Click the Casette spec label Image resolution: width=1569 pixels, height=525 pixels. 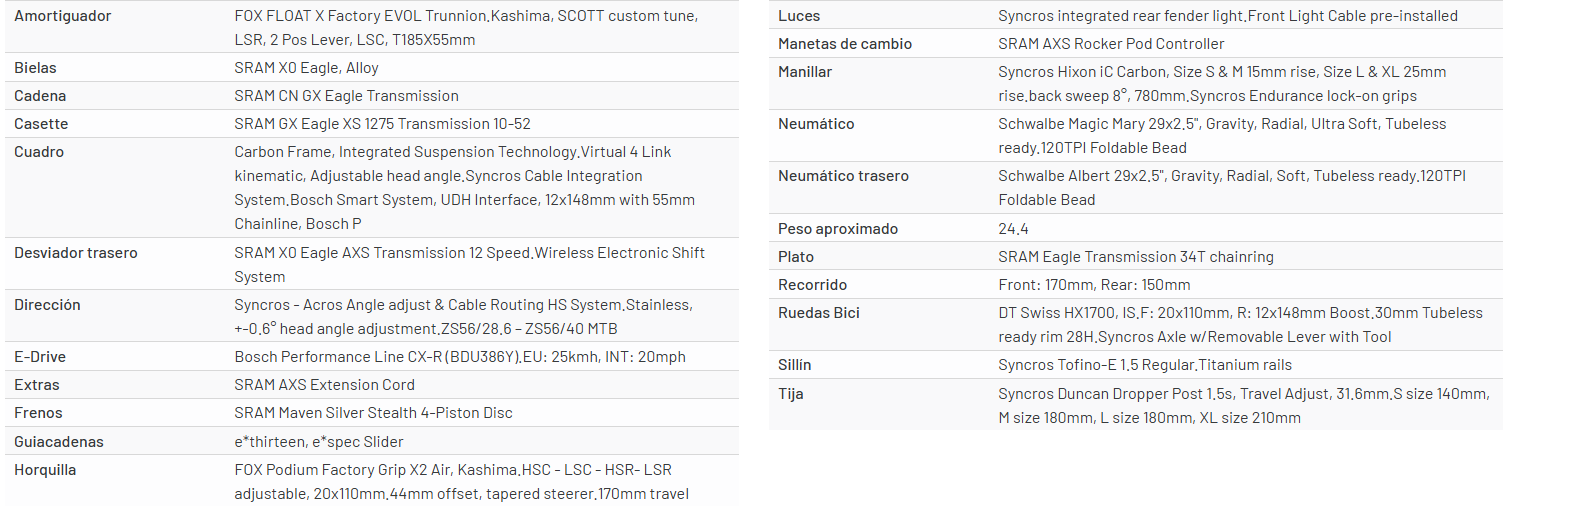41,124
